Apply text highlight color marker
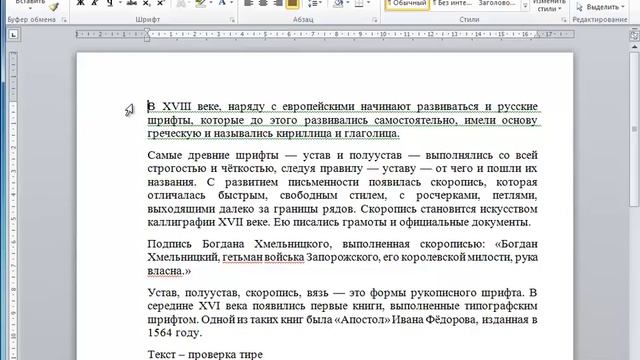Image resolution: width=640 pixels, height=360 pixels. tap(200, 3)
